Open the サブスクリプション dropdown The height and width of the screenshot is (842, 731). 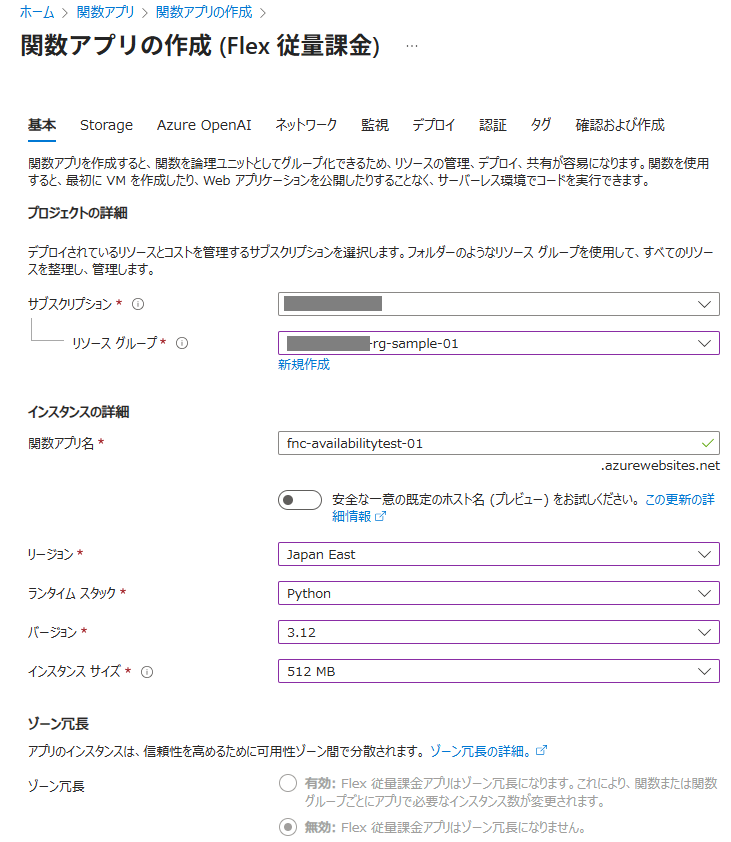click(498, 304)
